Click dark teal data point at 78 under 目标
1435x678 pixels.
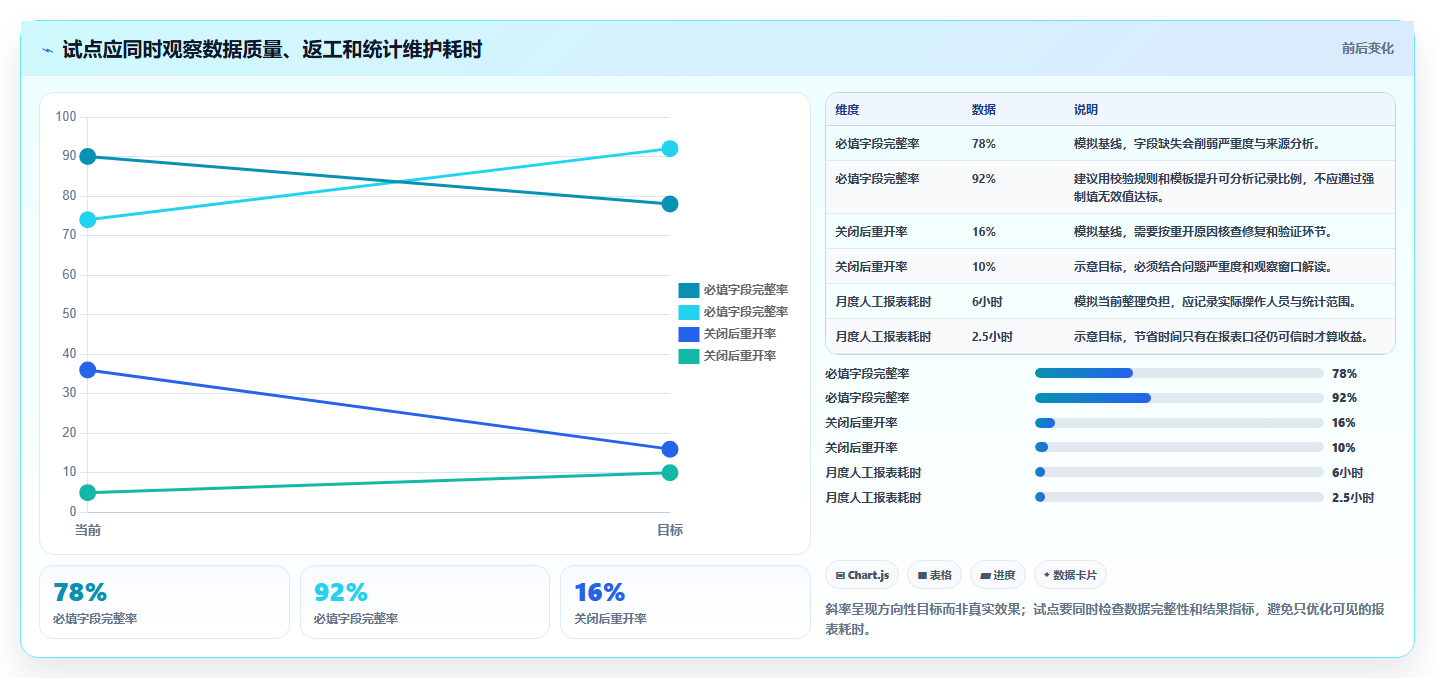click(670, 204)
